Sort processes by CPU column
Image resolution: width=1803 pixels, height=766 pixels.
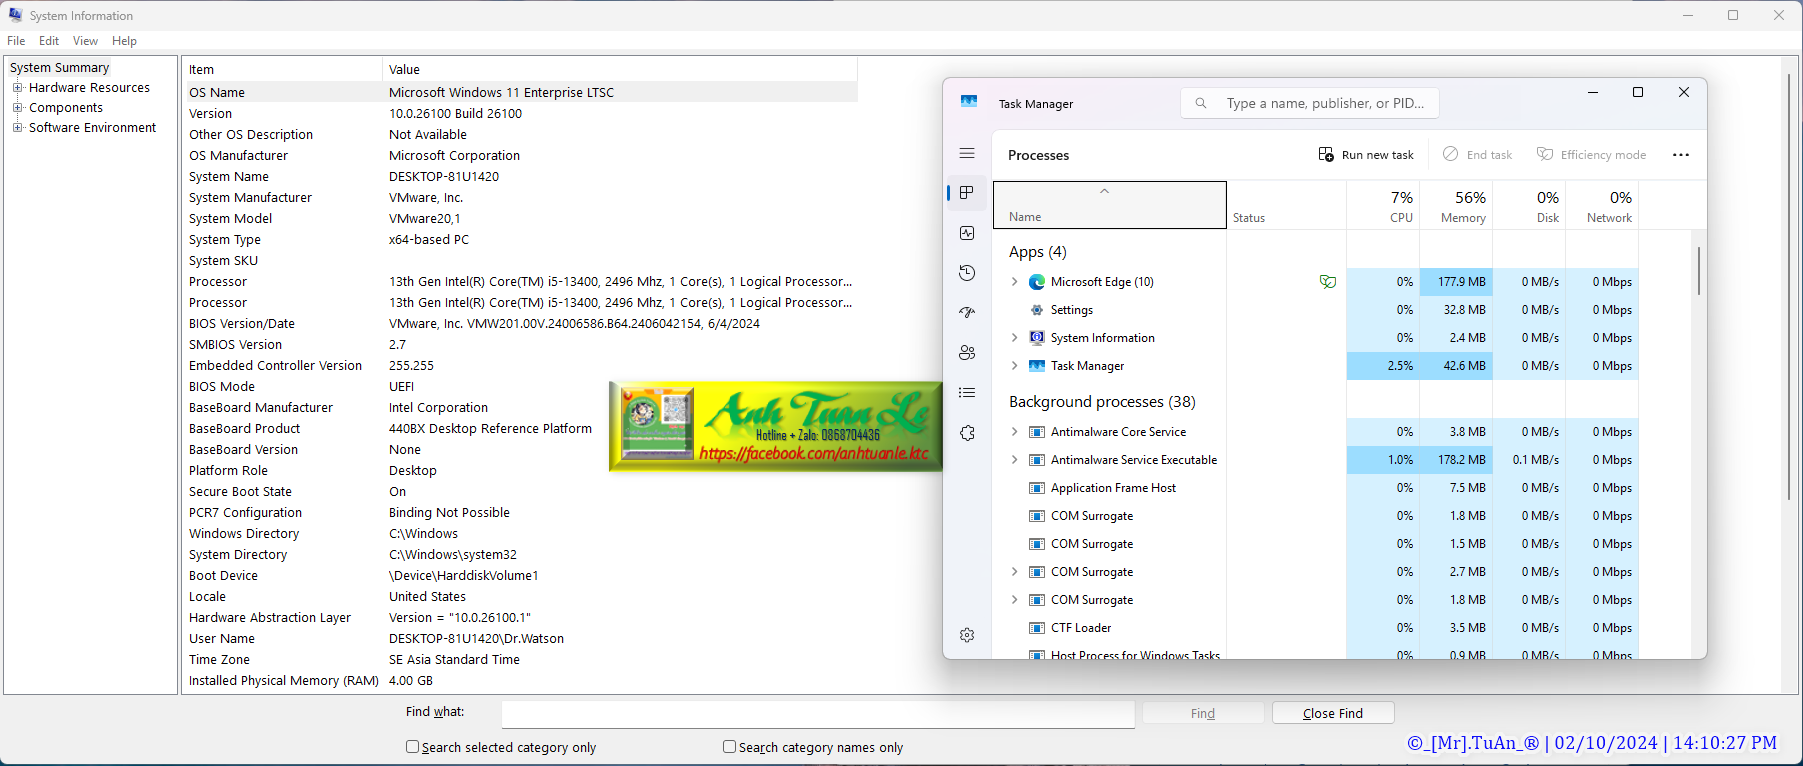1383,205
